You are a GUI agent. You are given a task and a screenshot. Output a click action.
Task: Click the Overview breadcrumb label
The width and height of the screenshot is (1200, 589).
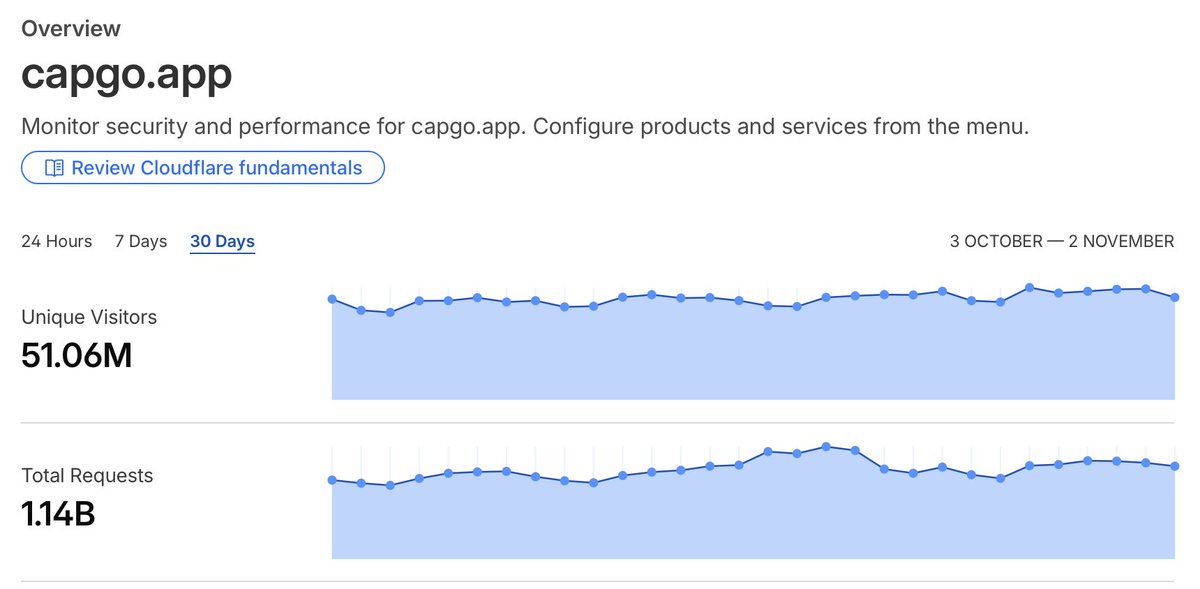coord(71,29)
